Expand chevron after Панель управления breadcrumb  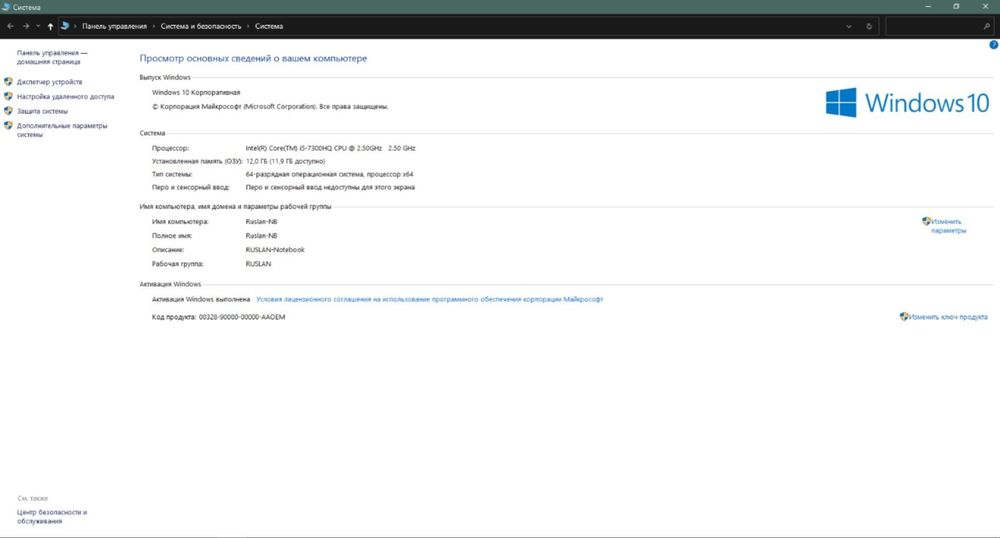(154, 26)
